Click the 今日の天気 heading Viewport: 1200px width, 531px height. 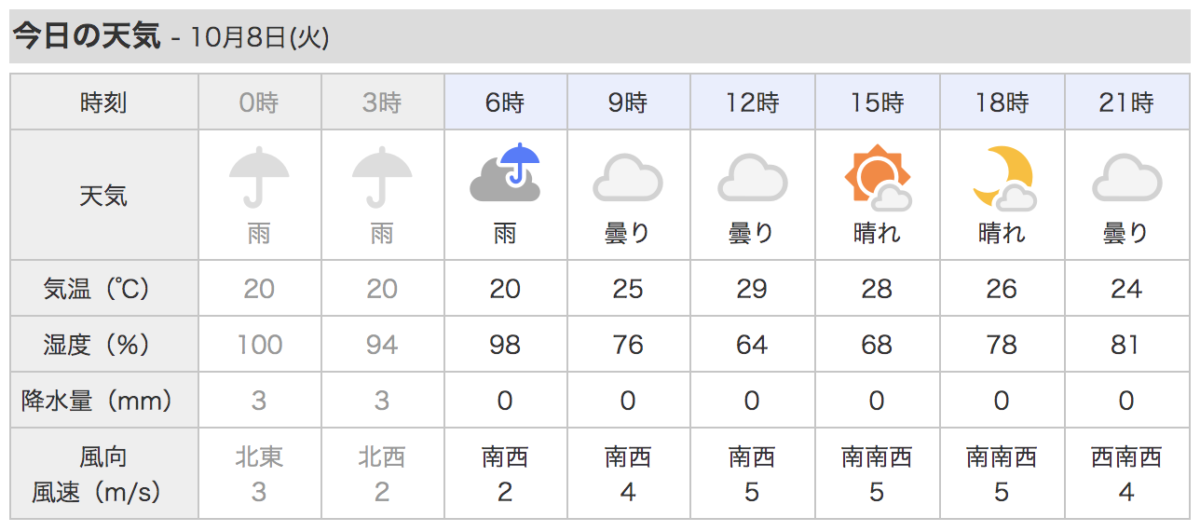pos(86,37)
